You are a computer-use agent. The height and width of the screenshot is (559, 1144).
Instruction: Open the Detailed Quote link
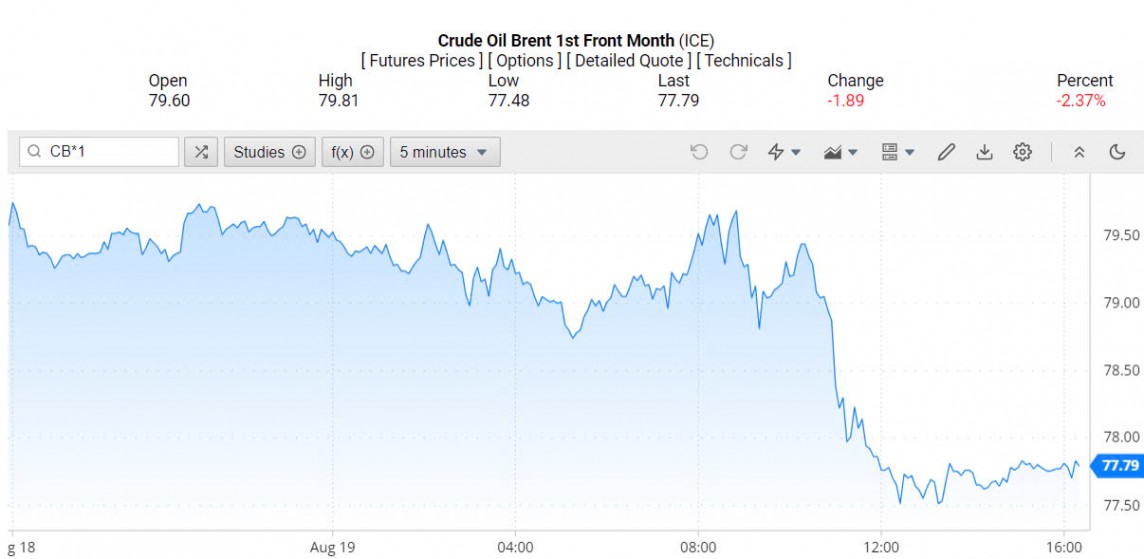[x=629, y=60]
